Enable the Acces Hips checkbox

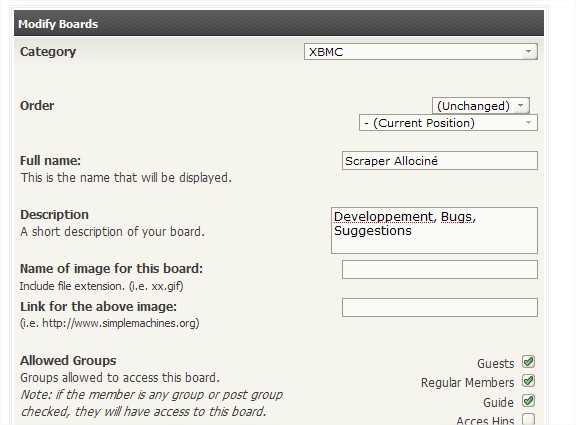coord(528,419)
